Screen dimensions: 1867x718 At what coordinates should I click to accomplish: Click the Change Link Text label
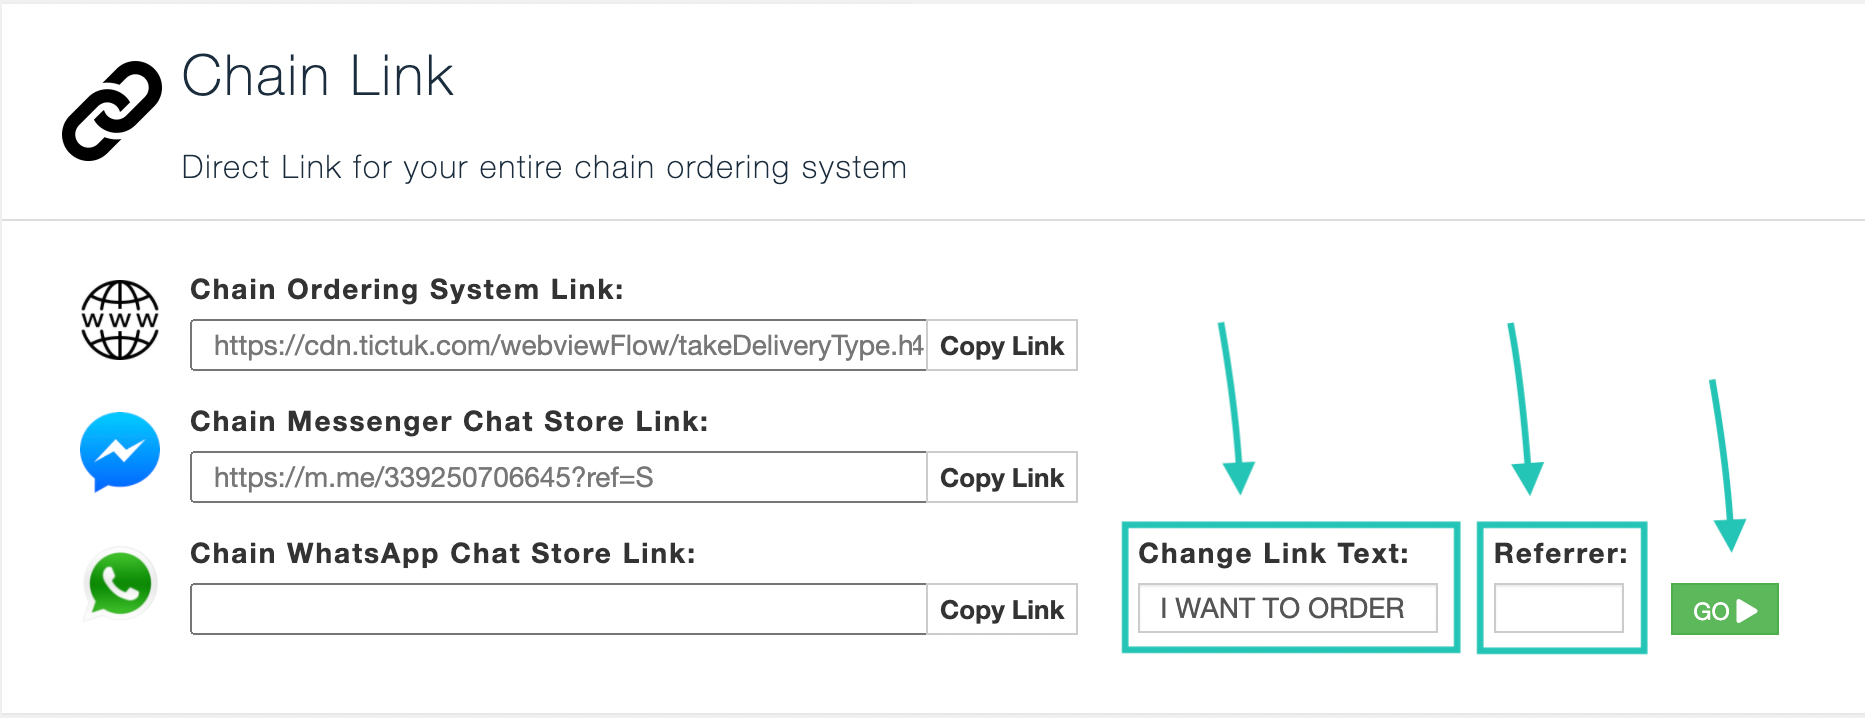click(1273, 553)
